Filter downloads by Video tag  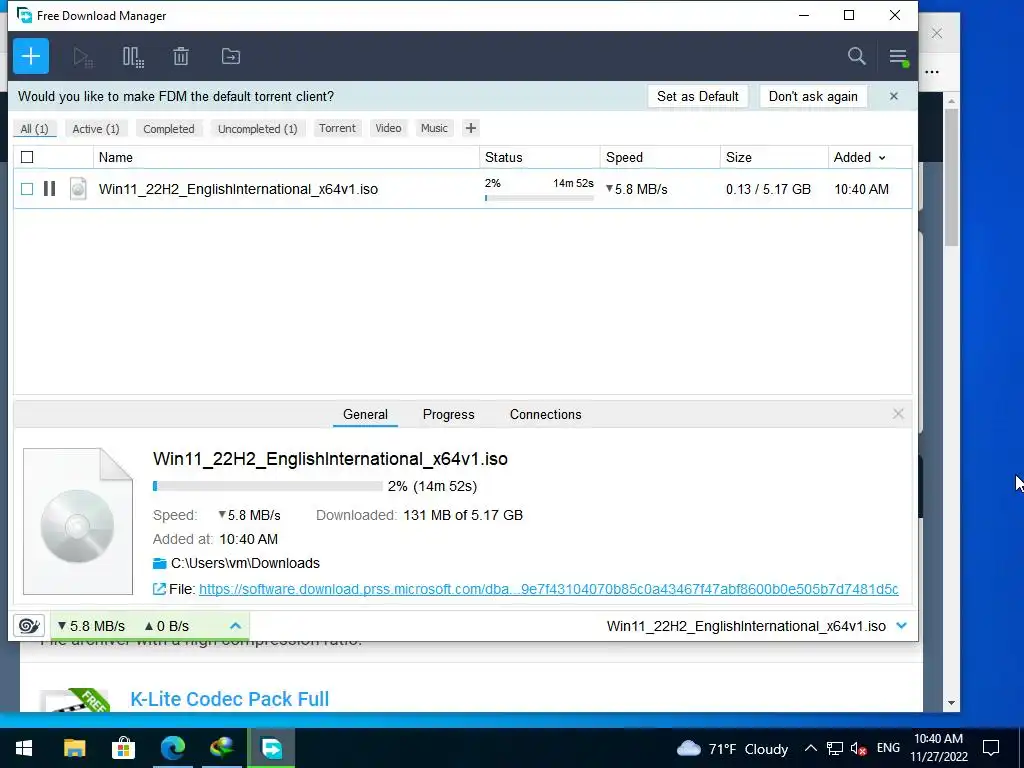coord(388,128)
